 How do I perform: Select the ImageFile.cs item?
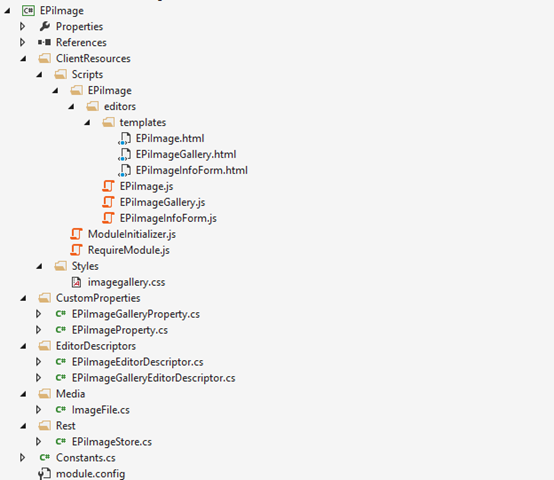click(101, 410)
